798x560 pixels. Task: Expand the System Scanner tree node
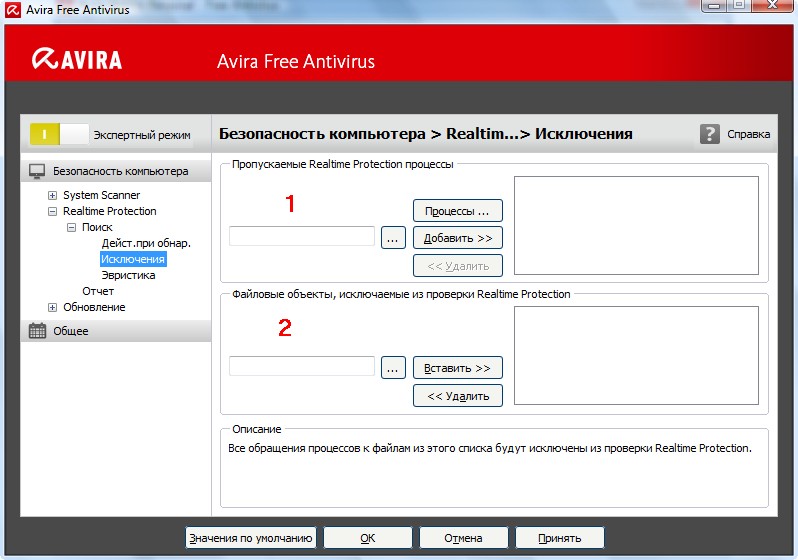52,195
